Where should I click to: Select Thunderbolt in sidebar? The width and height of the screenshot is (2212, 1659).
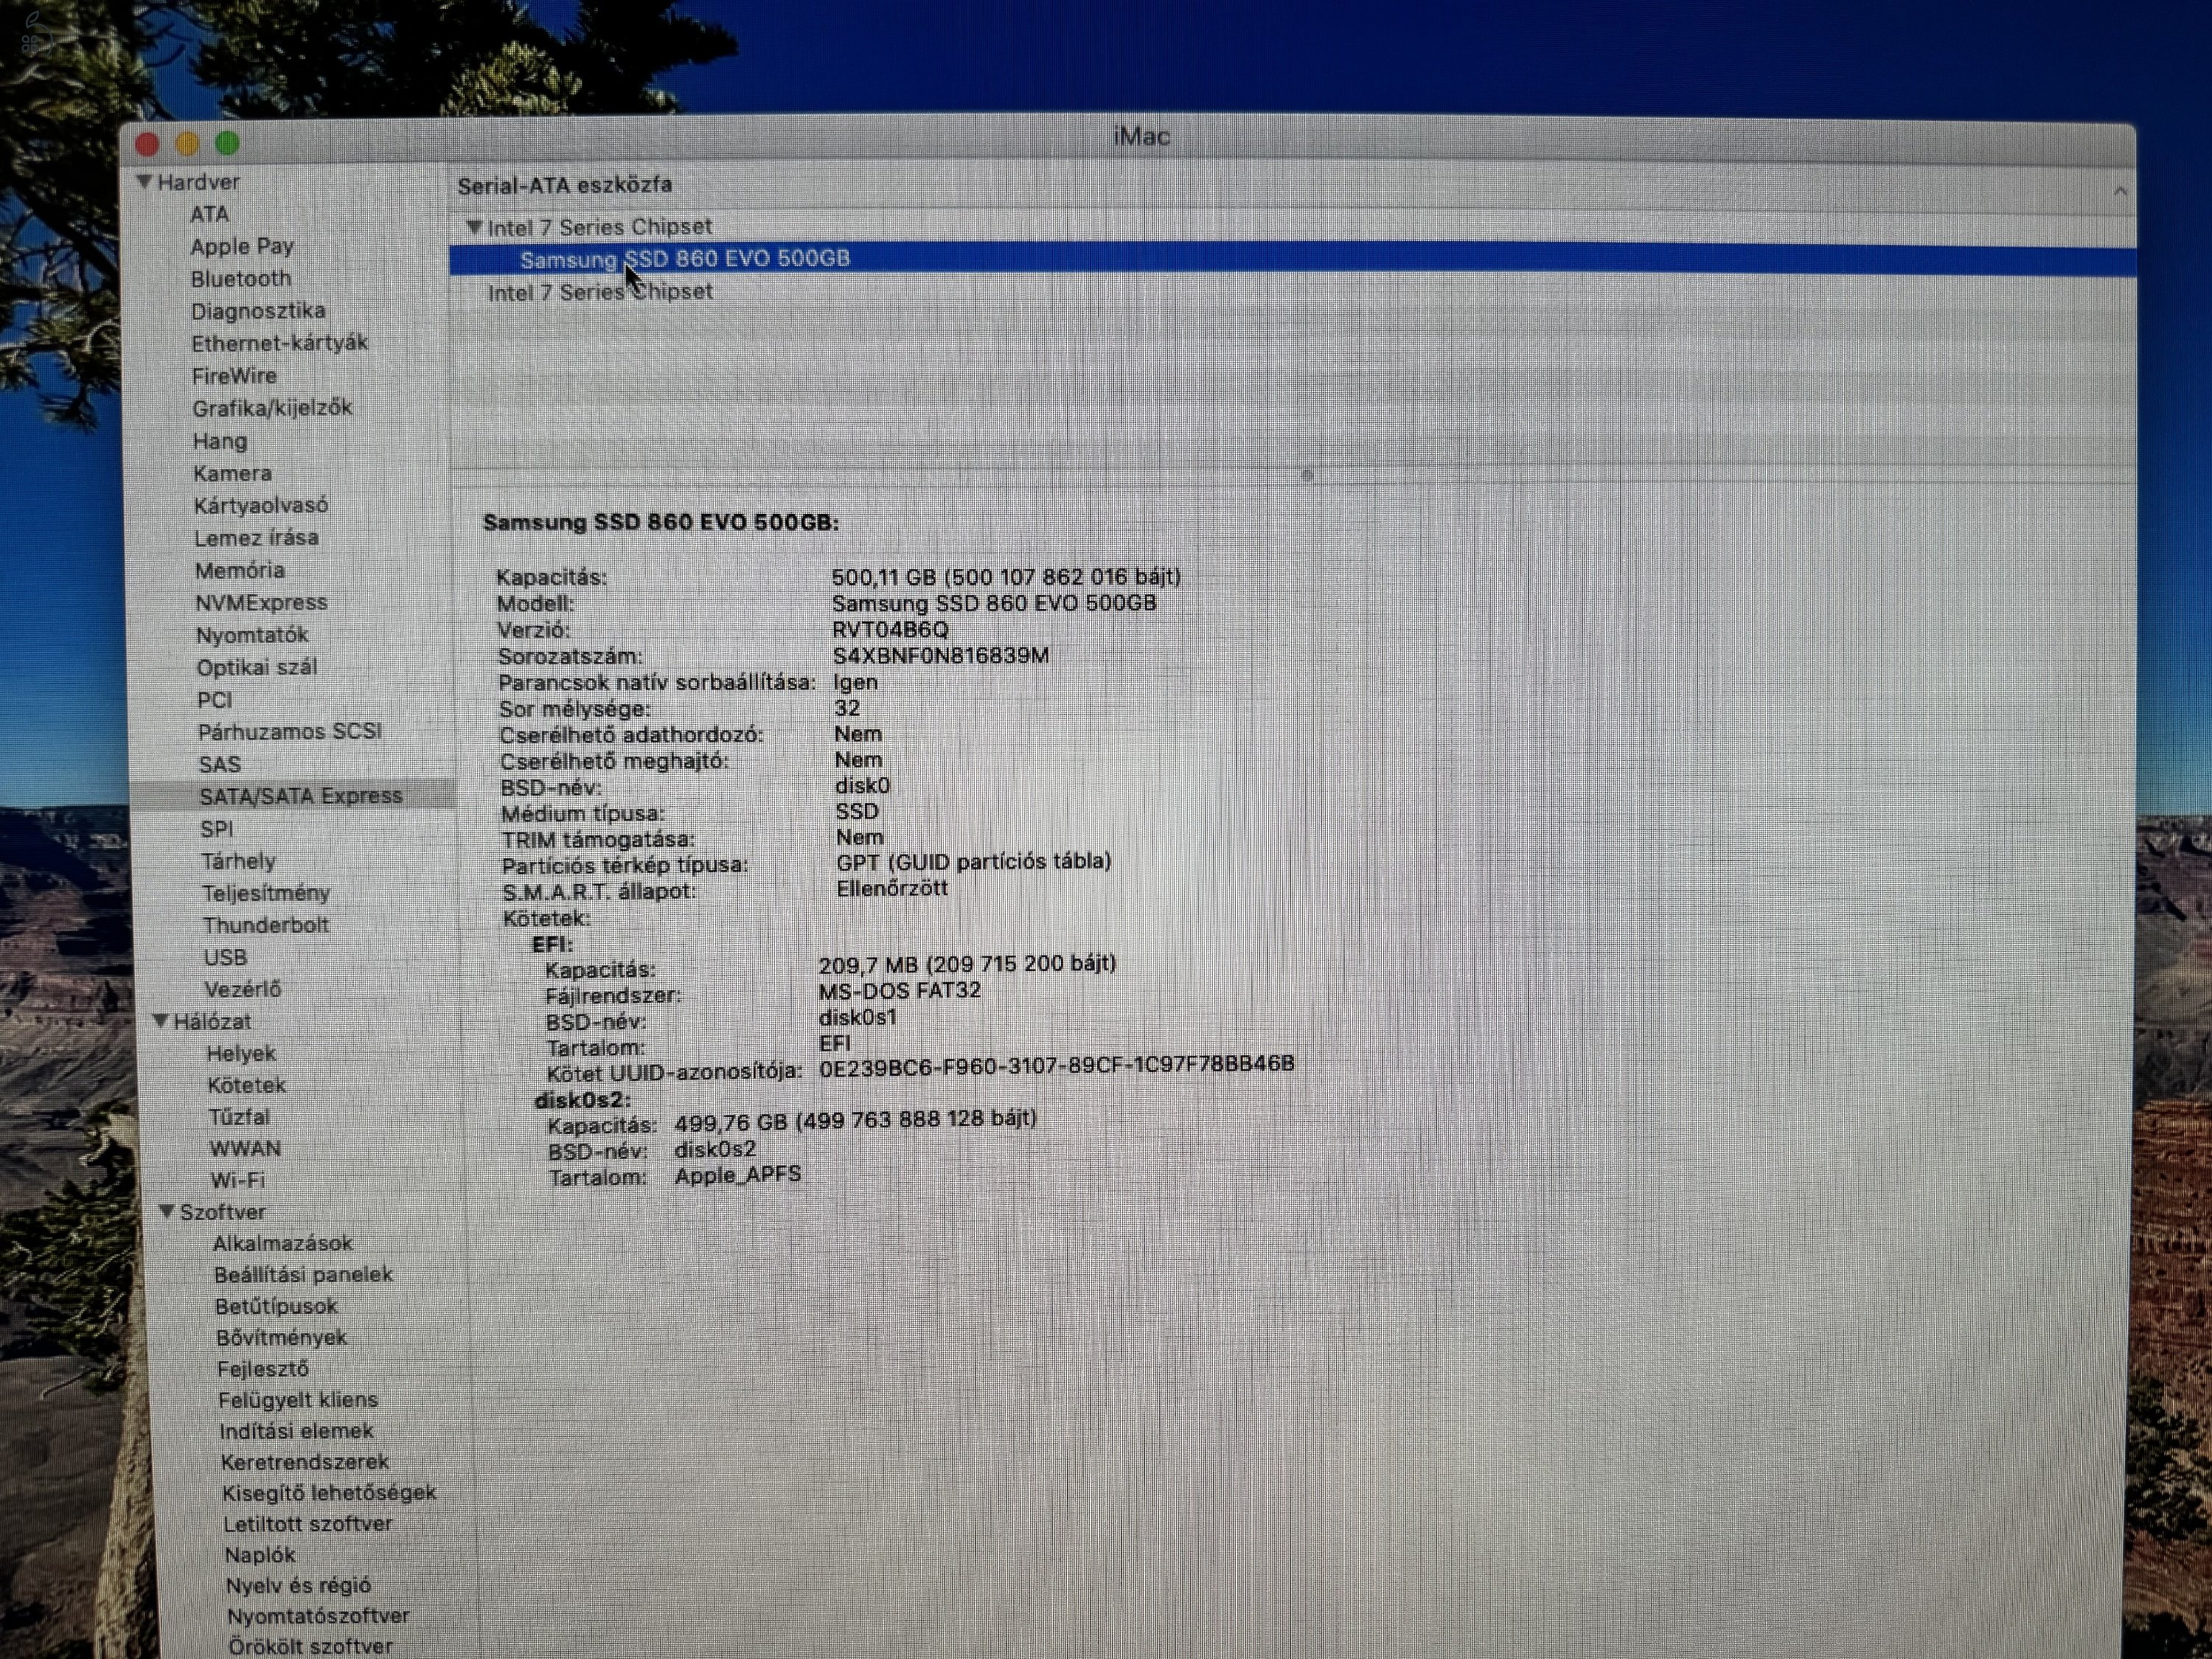click(x=266, y=925)
